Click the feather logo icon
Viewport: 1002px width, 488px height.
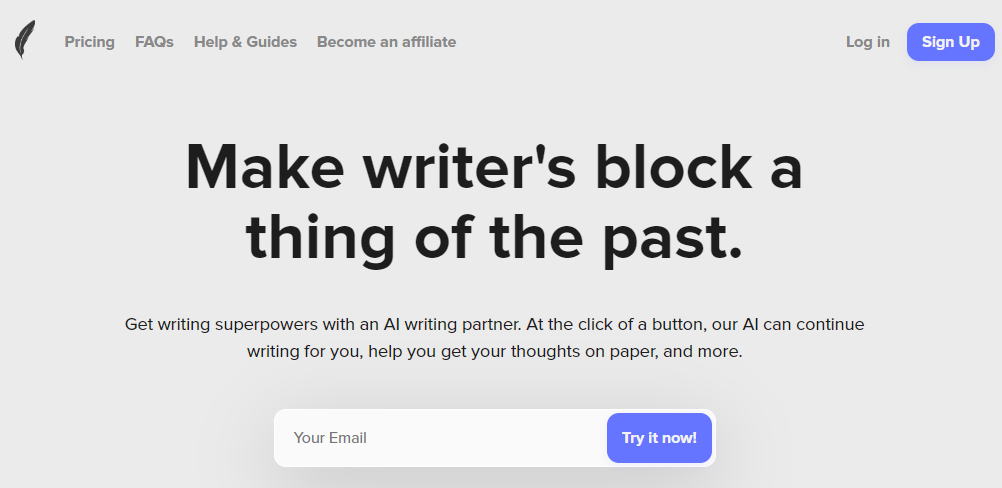[25, 40]
